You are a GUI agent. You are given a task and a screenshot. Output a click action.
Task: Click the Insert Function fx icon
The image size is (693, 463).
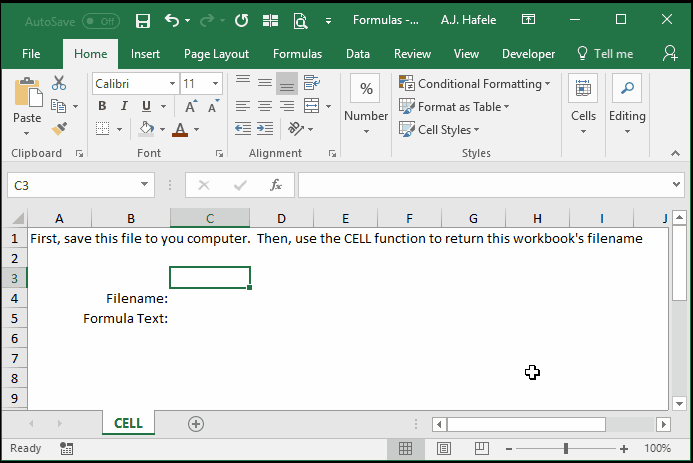coord(276,185)
